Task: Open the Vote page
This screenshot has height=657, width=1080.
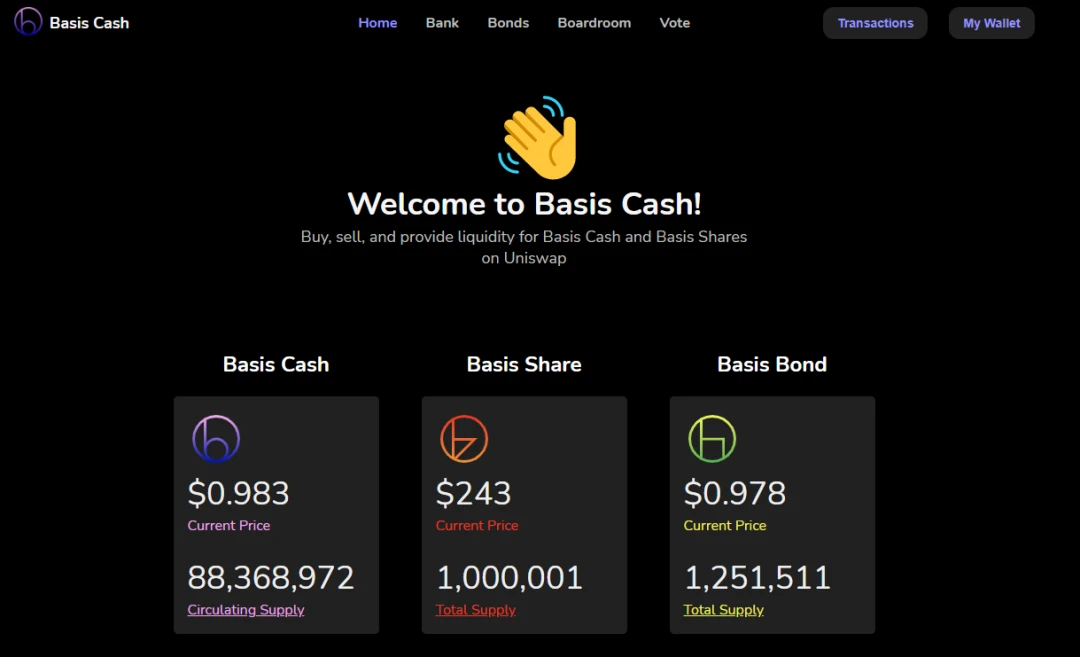Action: [x=674, y=23]
